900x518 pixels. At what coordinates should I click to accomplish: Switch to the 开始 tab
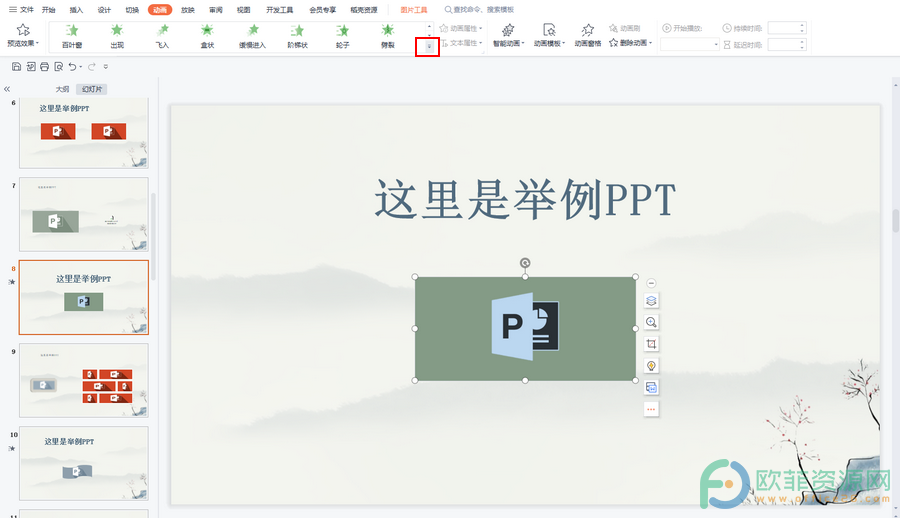point(49,10)
